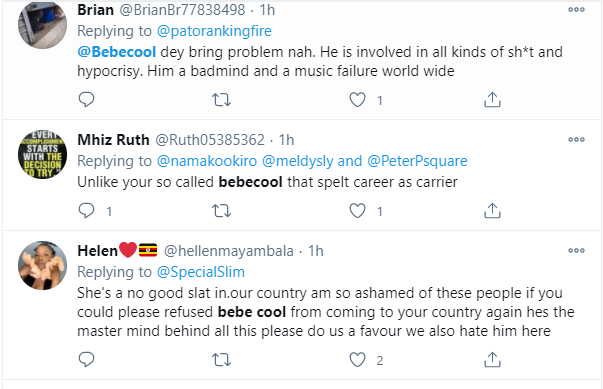Image resolution: width=603 pixels, height=389 pixels.
Task: Share Mhiz Ruth's tweet
Action: click(x=492, y=211)
